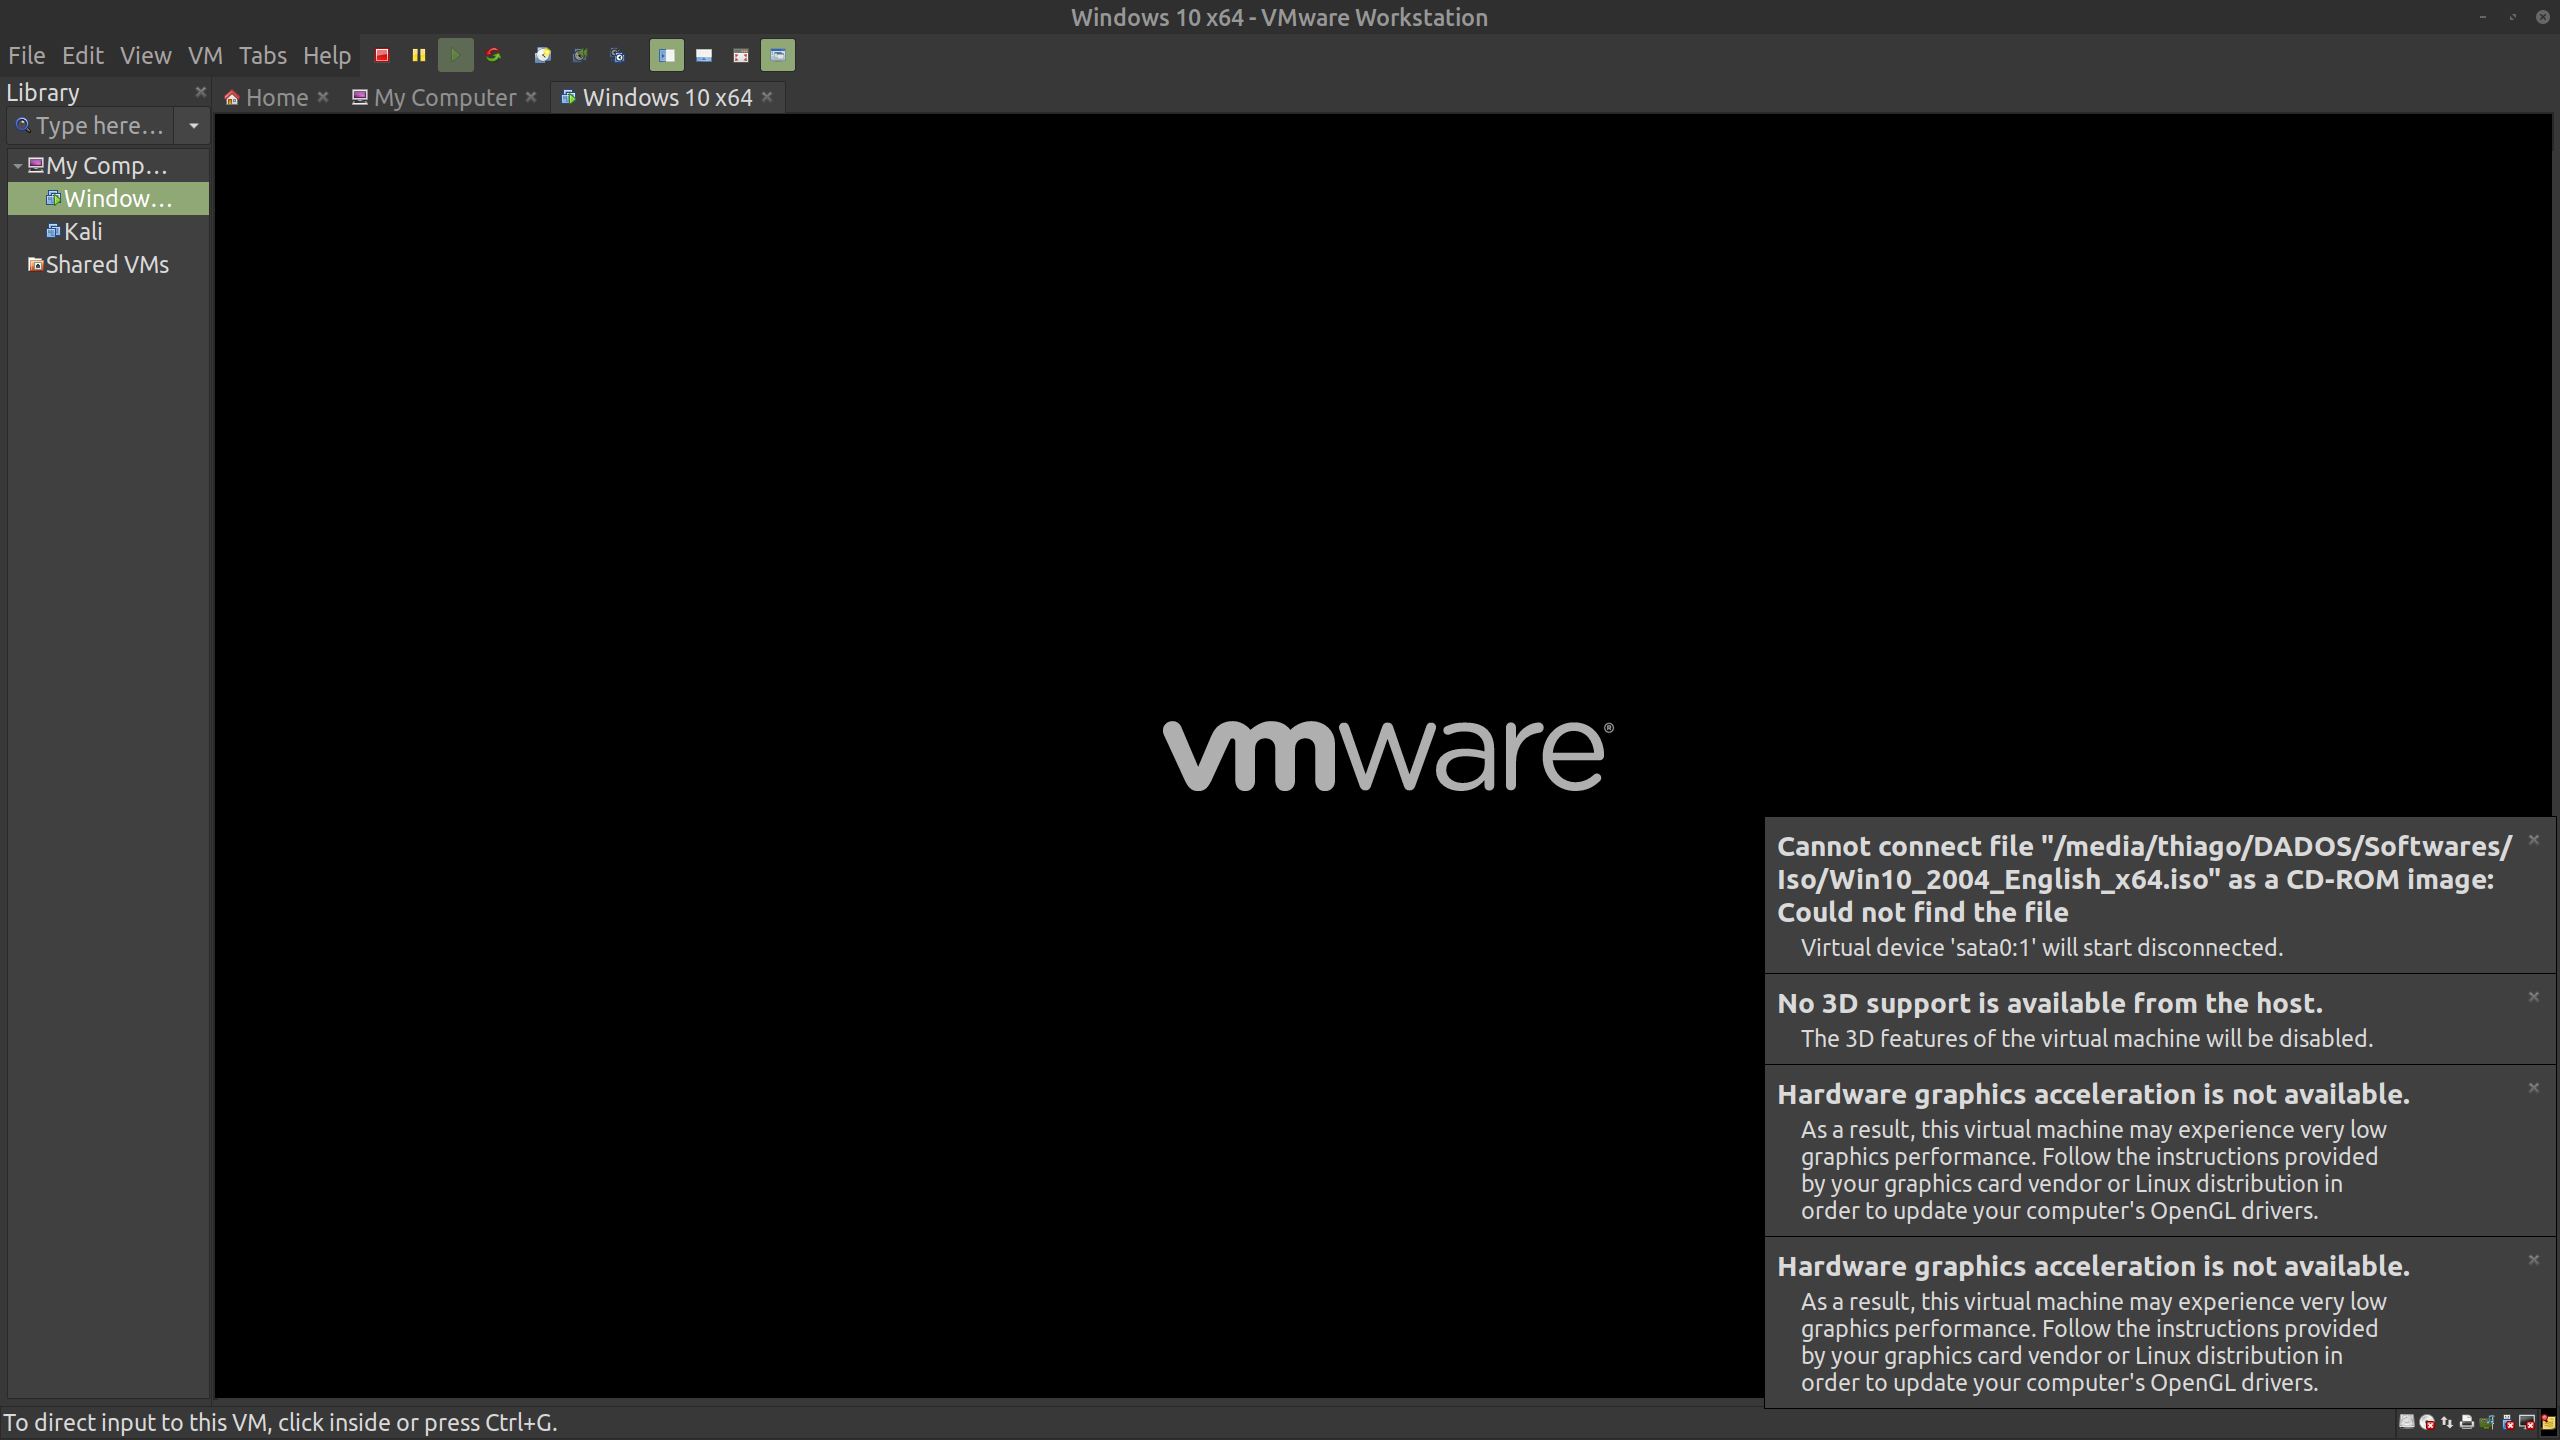This screenshot has width=2560, height=1440.
Task: Dismiss the No 3D support notification
Action: coord(2534,996)
